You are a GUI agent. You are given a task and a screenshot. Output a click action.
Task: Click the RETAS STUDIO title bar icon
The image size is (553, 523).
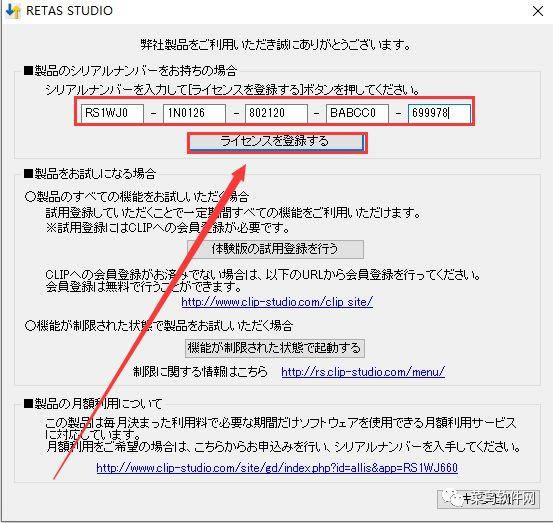(x=13, y=11)
